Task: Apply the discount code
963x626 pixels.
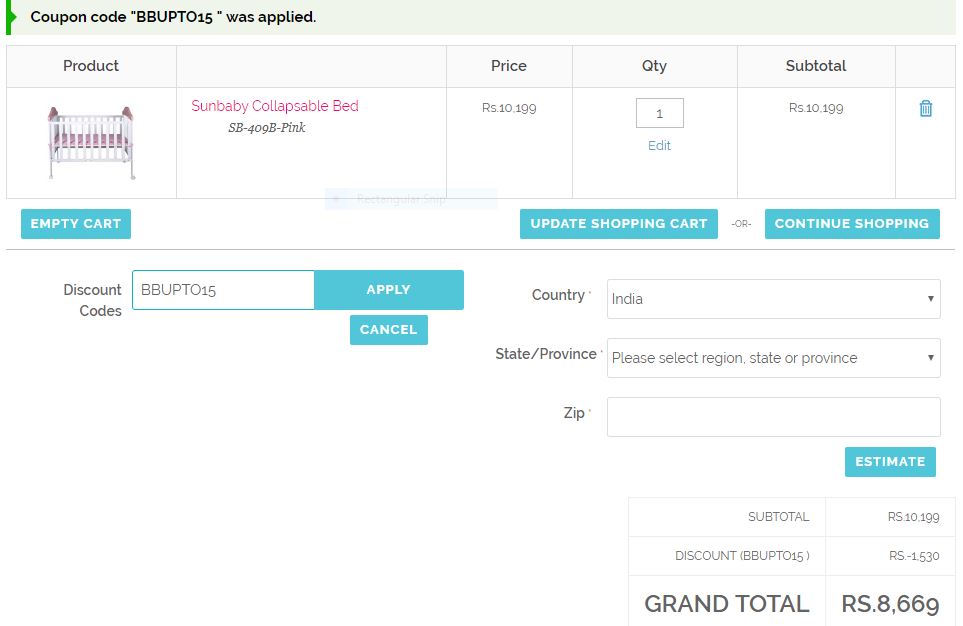Action: 388,290
